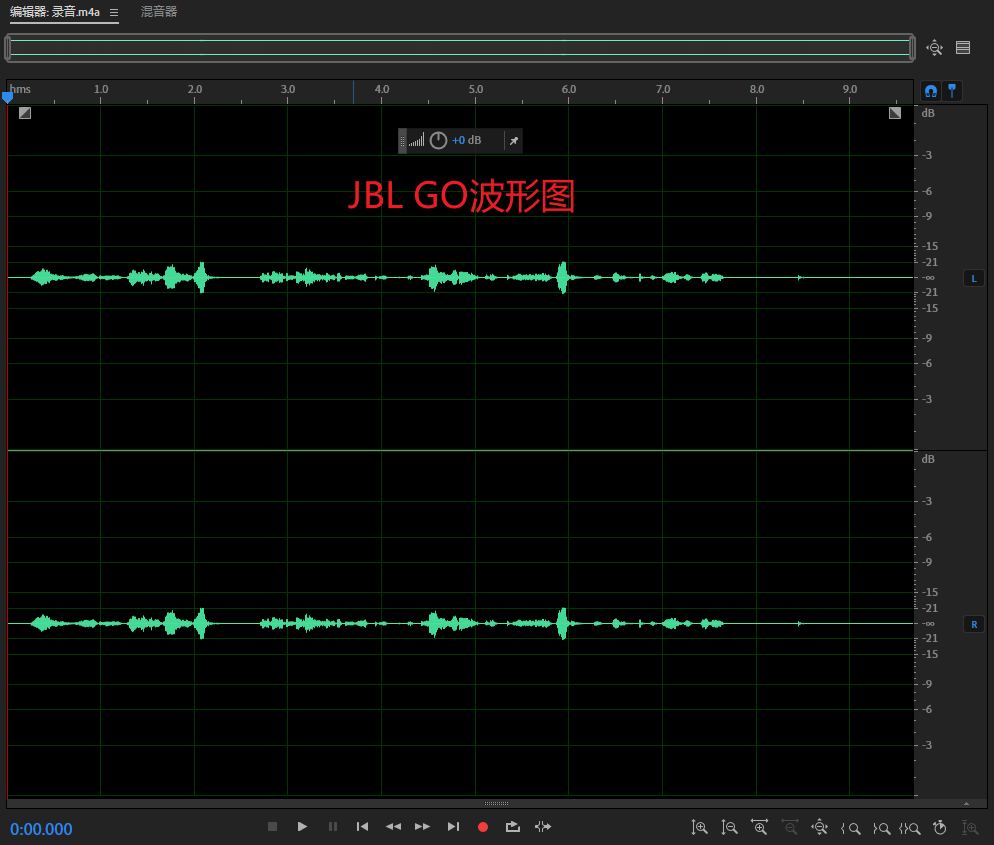Click the HUD drag grip handle

pos(402,141)
